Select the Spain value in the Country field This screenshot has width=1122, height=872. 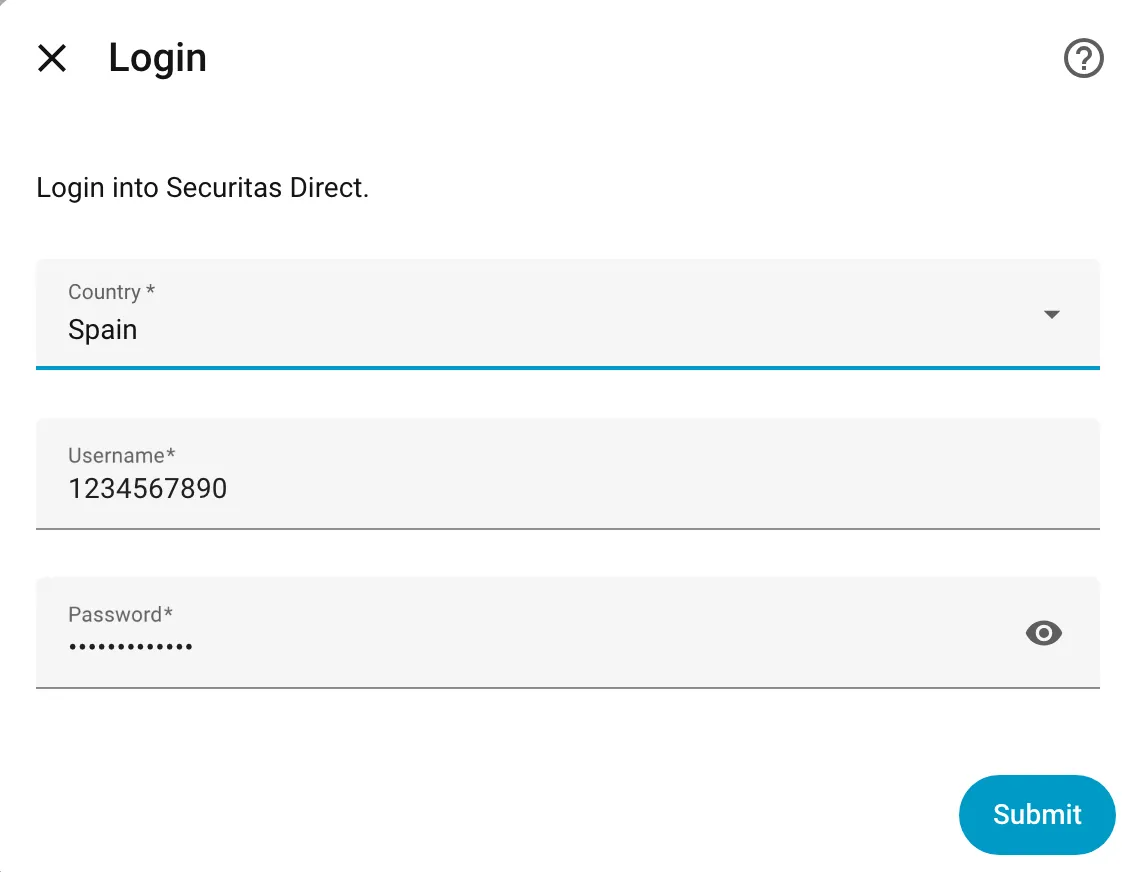pyautogui.click(x=102, y=330)
